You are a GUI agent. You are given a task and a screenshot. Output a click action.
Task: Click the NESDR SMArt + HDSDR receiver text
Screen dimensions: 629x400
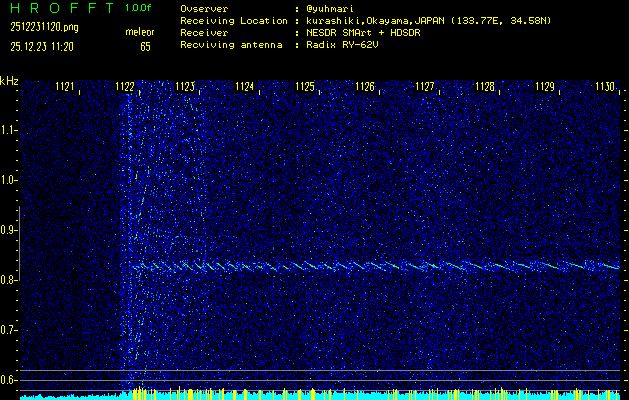[365, 32]
